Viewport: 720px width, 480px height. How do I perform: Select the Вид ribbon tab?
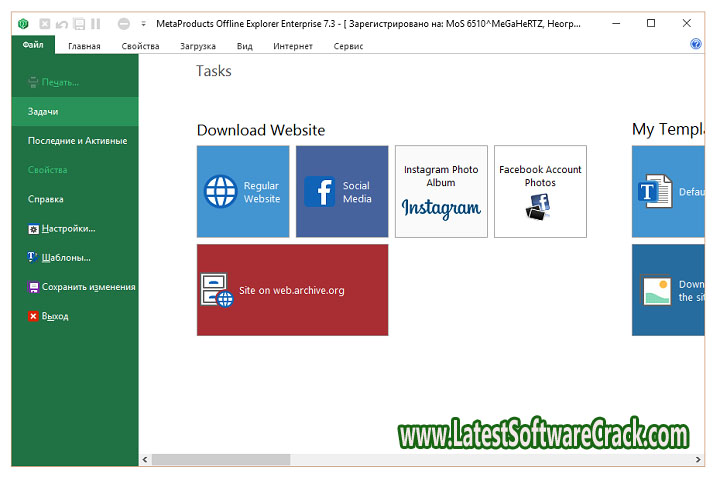(244, 46)
